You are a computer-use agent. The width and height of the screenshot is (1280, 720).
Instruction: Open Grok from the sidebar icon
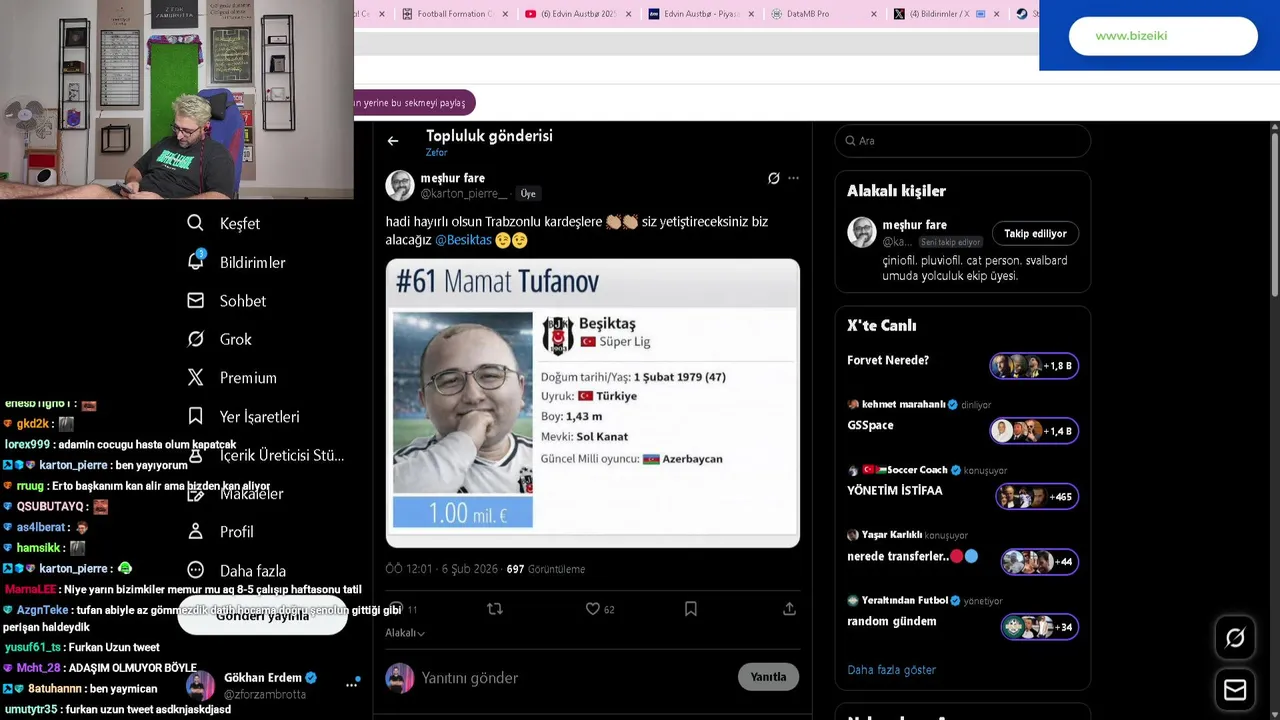tap(196, 339)
